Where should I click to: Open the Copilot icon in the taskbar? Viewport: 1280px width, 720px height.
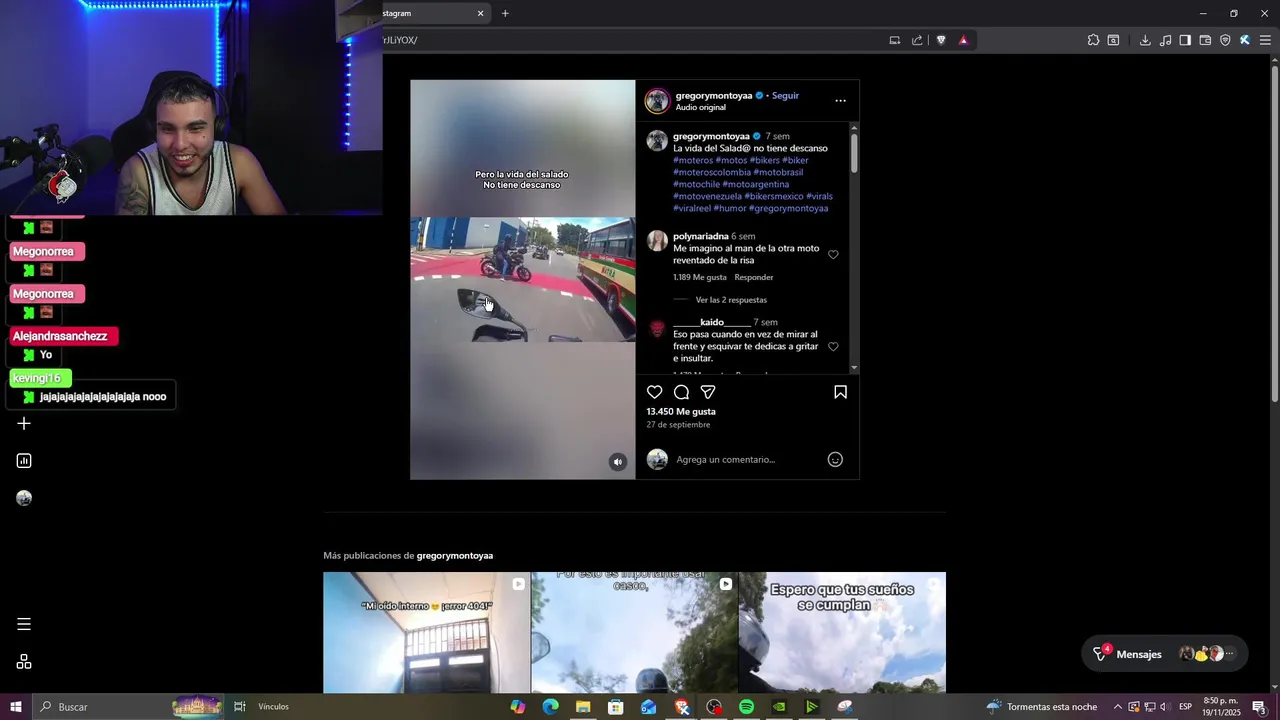pyautogui.click(x=517, y=707)
